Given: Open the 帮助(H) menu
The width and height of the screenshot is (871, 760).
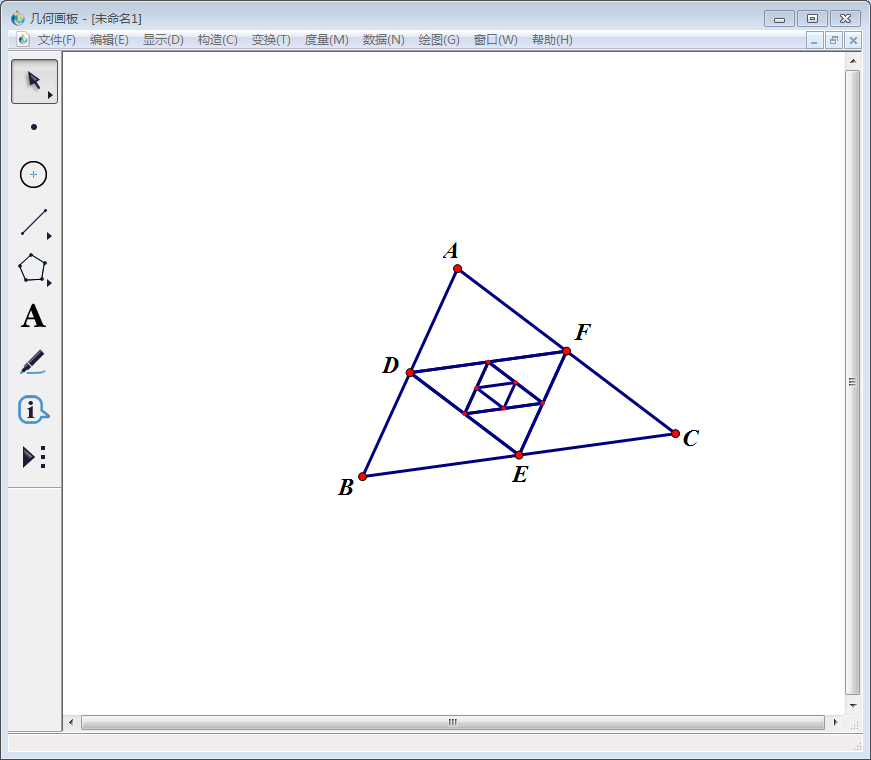Looking at the screenshot, I should (x=552, y=40).
